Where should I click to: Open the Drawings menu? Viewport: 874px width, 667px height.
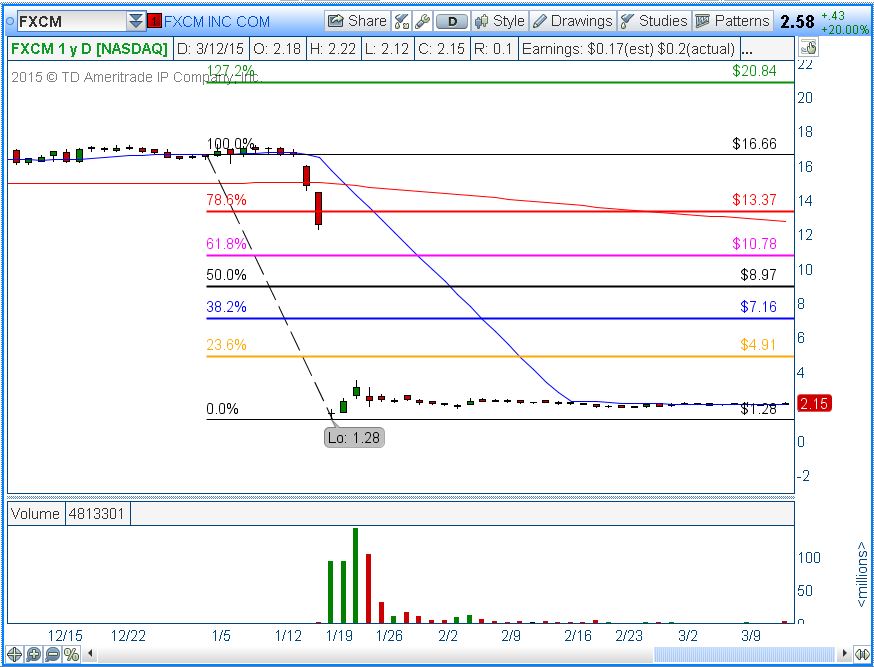[x=572, y=21]
